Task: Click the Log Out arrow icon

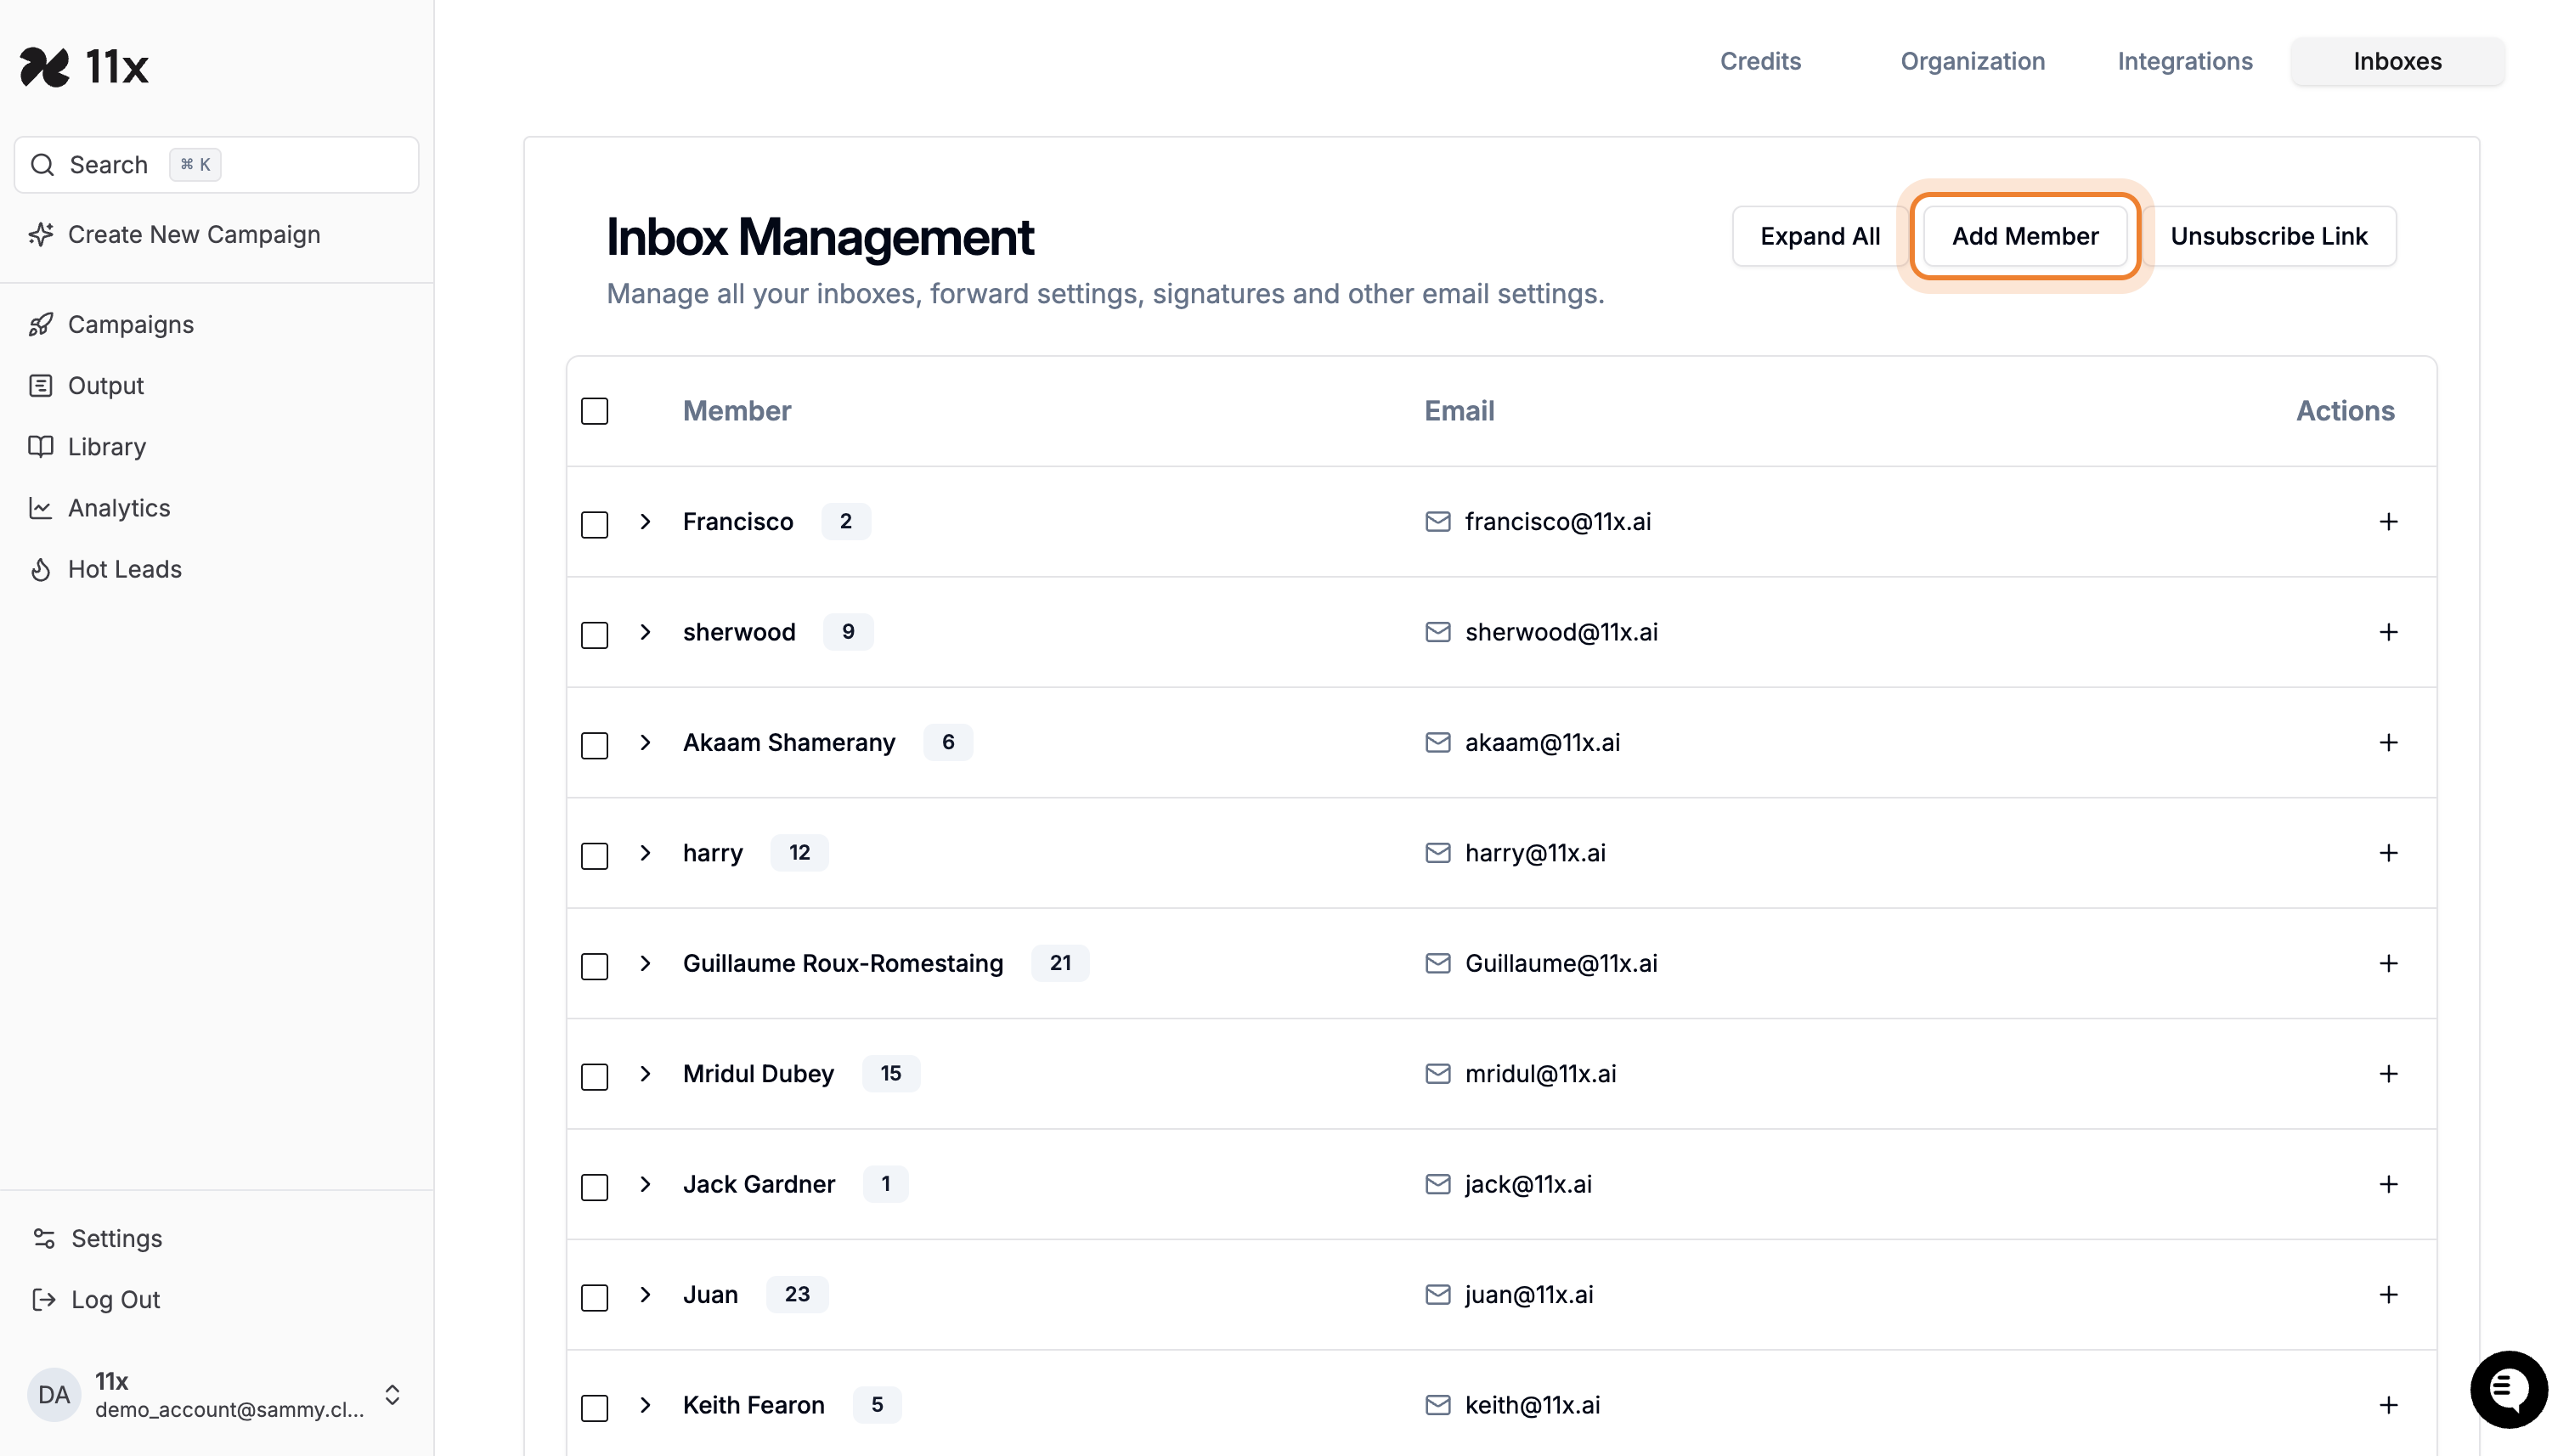Action: pyautogui.click(x=44, y=1299)
